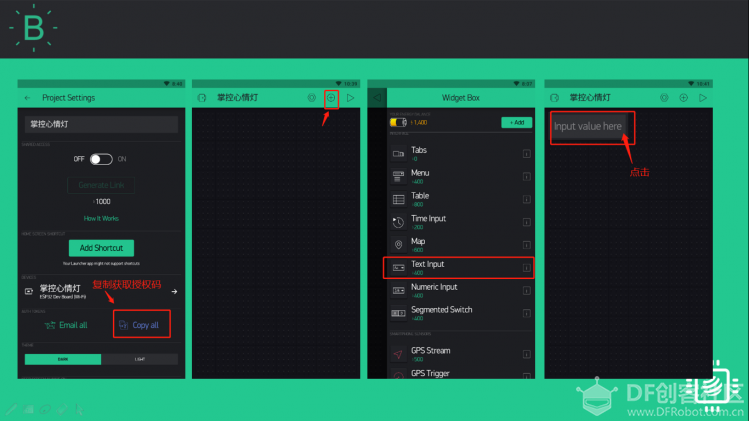Image resolution: width=749 pixels, height=421 pixels.
Task: Select the DARK theme option
Action: [63, 359]
